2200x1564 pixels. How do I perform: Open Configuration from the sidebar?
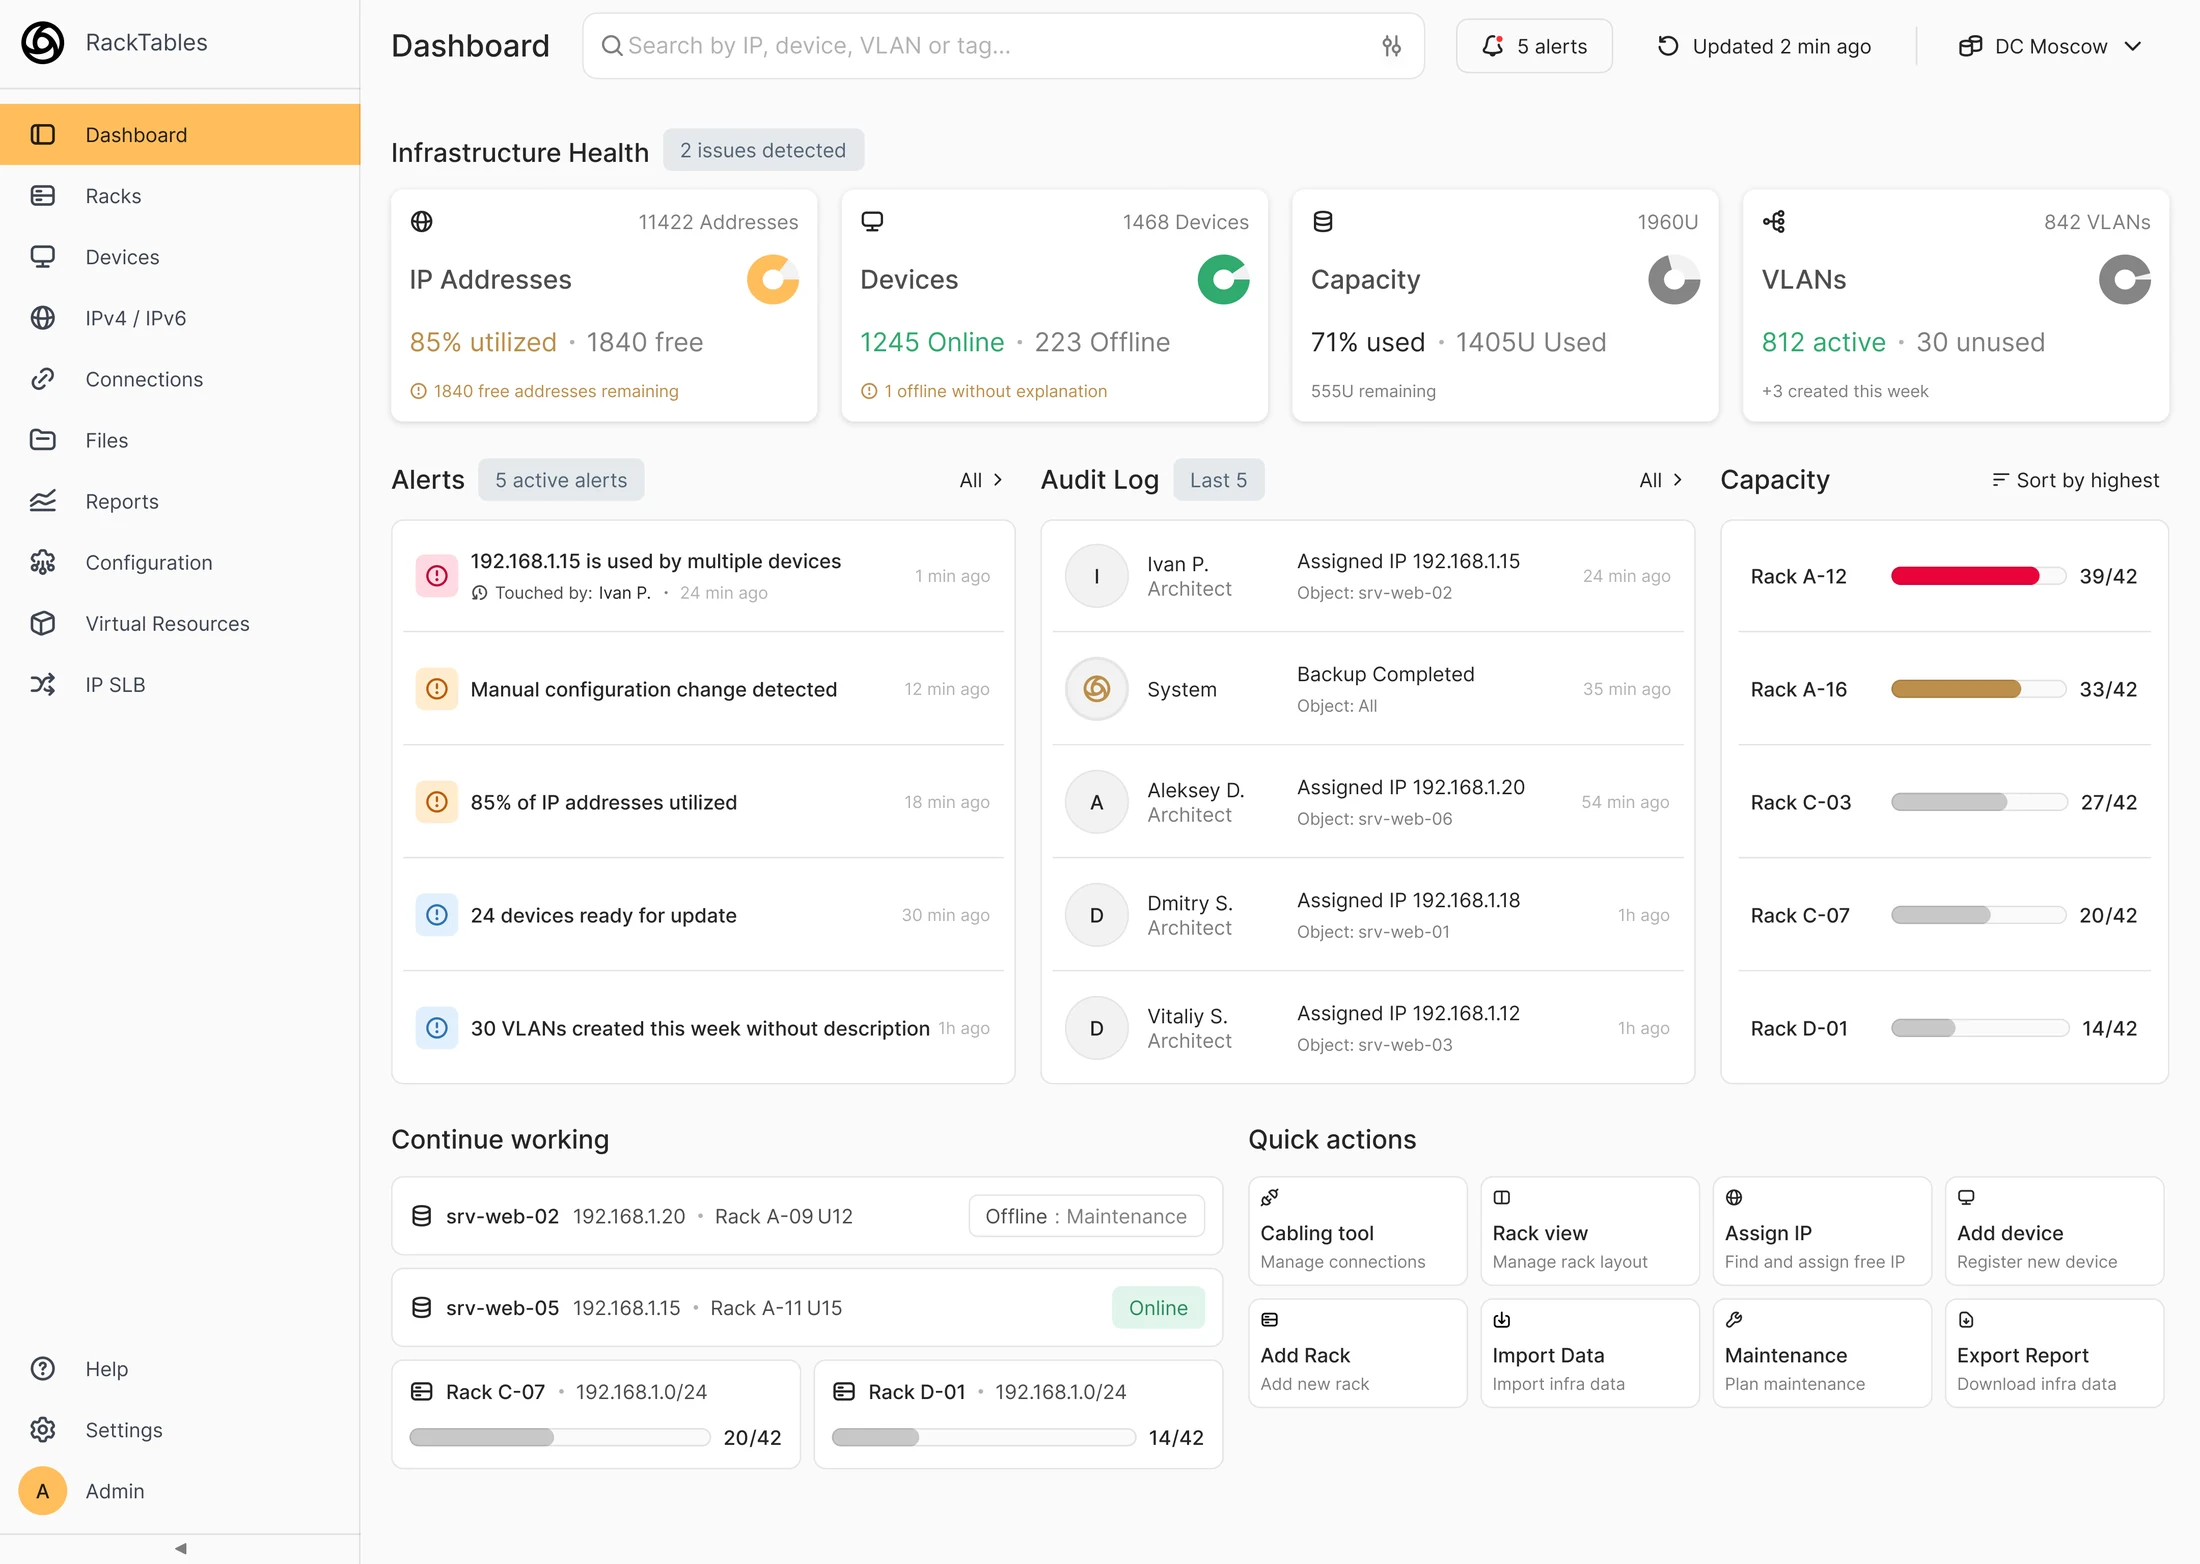tap(180, 561)
